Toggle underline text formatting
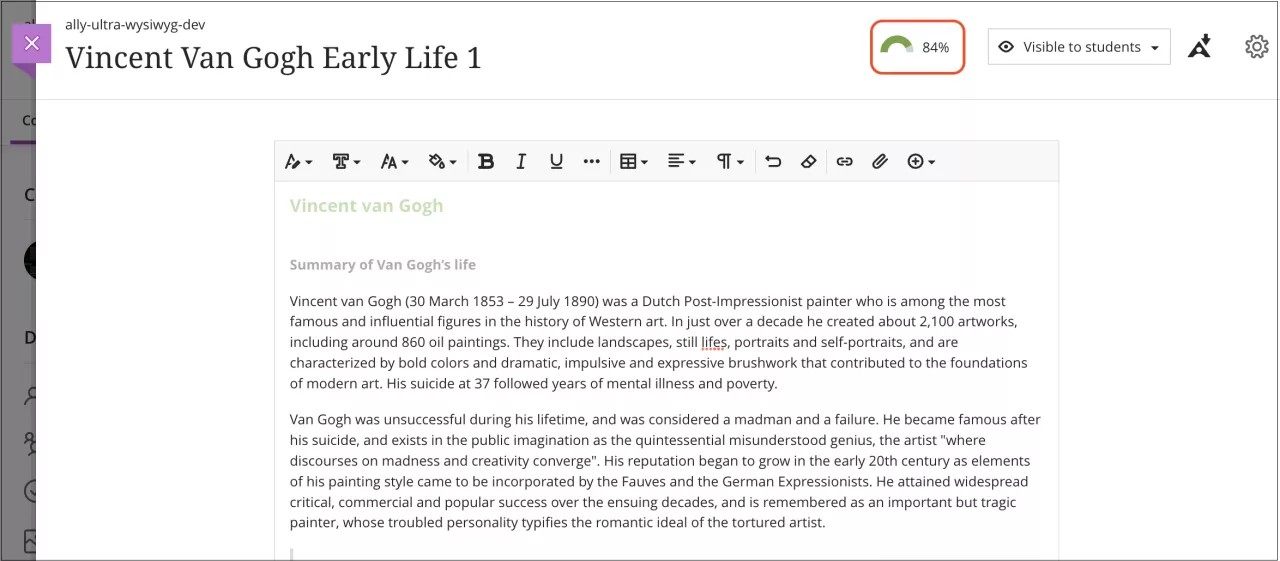Screen dimensions: 1280x561 [556, 161]
